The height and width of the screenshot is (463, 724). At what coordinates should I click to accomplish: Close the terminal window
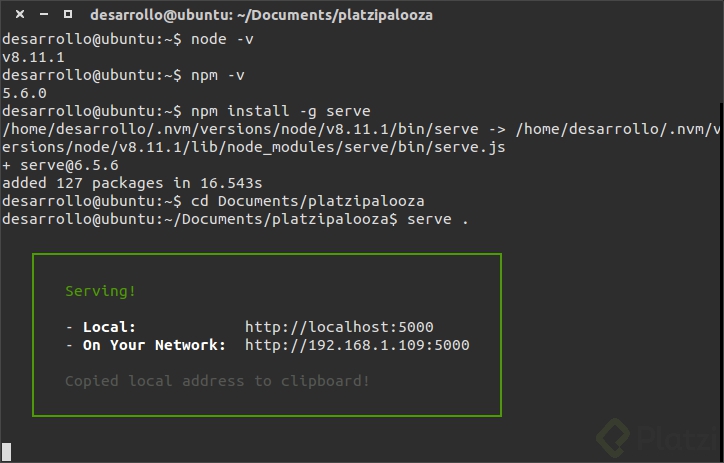[20, 15]
